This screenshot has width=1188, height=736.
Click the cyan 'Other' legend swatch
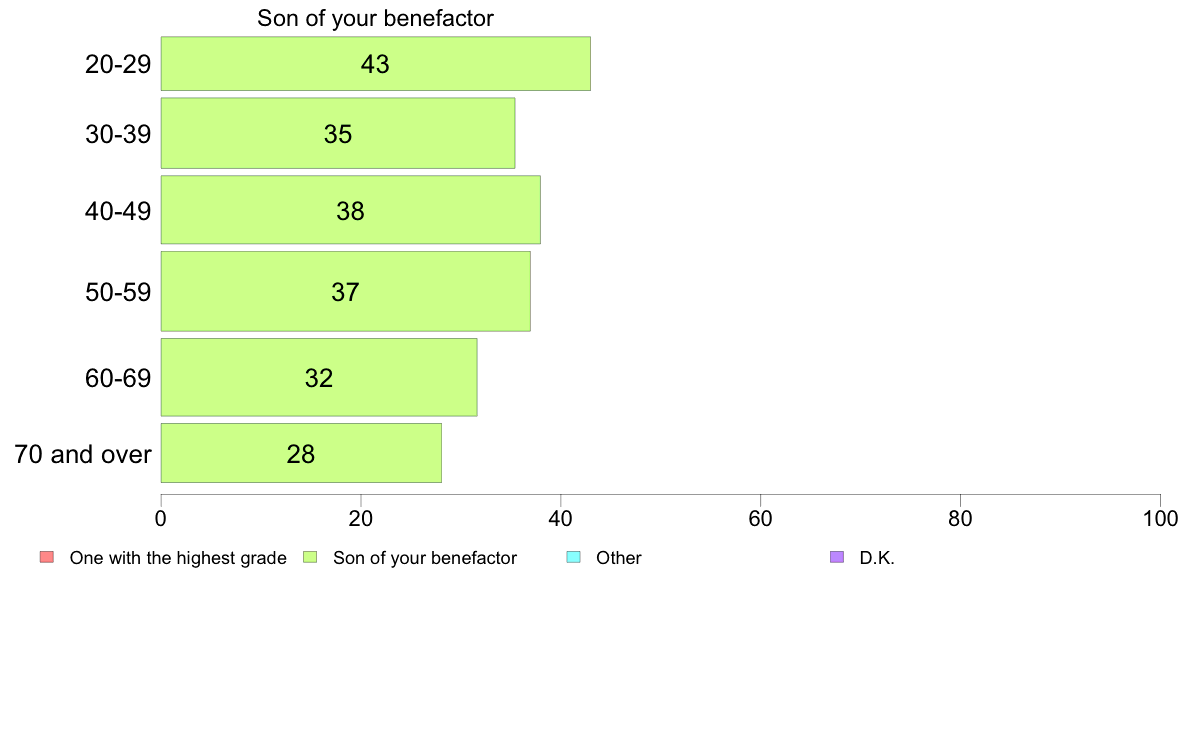tap(574, 557)
